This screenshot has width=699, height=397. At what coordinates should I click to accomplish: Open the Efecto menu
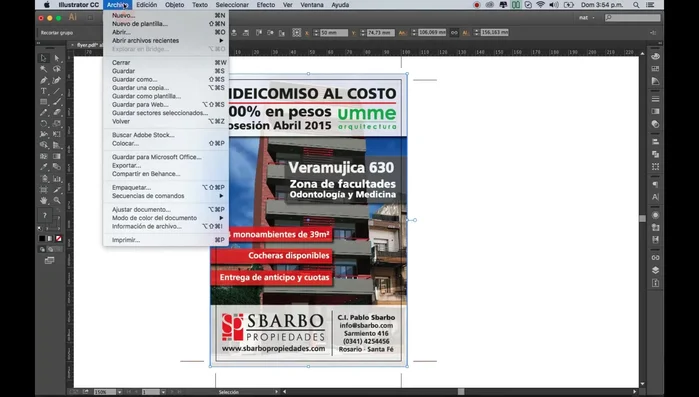266,5
